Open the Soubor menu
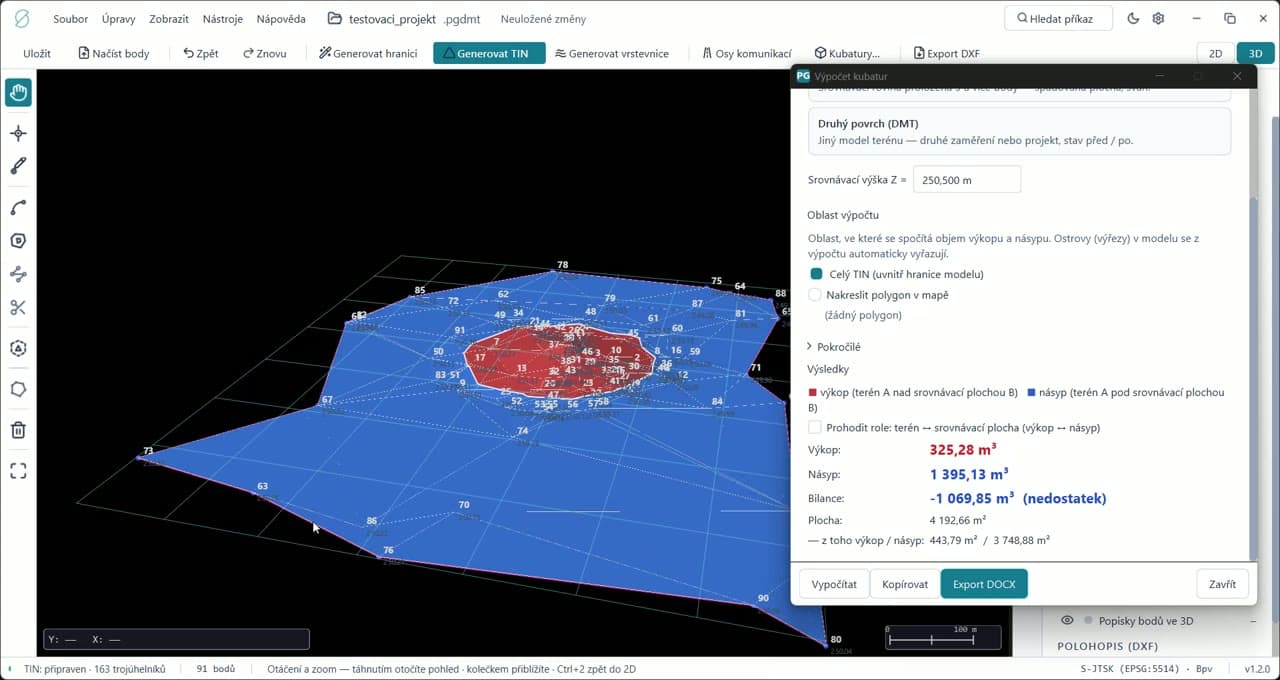 click(x=71, y=19)
